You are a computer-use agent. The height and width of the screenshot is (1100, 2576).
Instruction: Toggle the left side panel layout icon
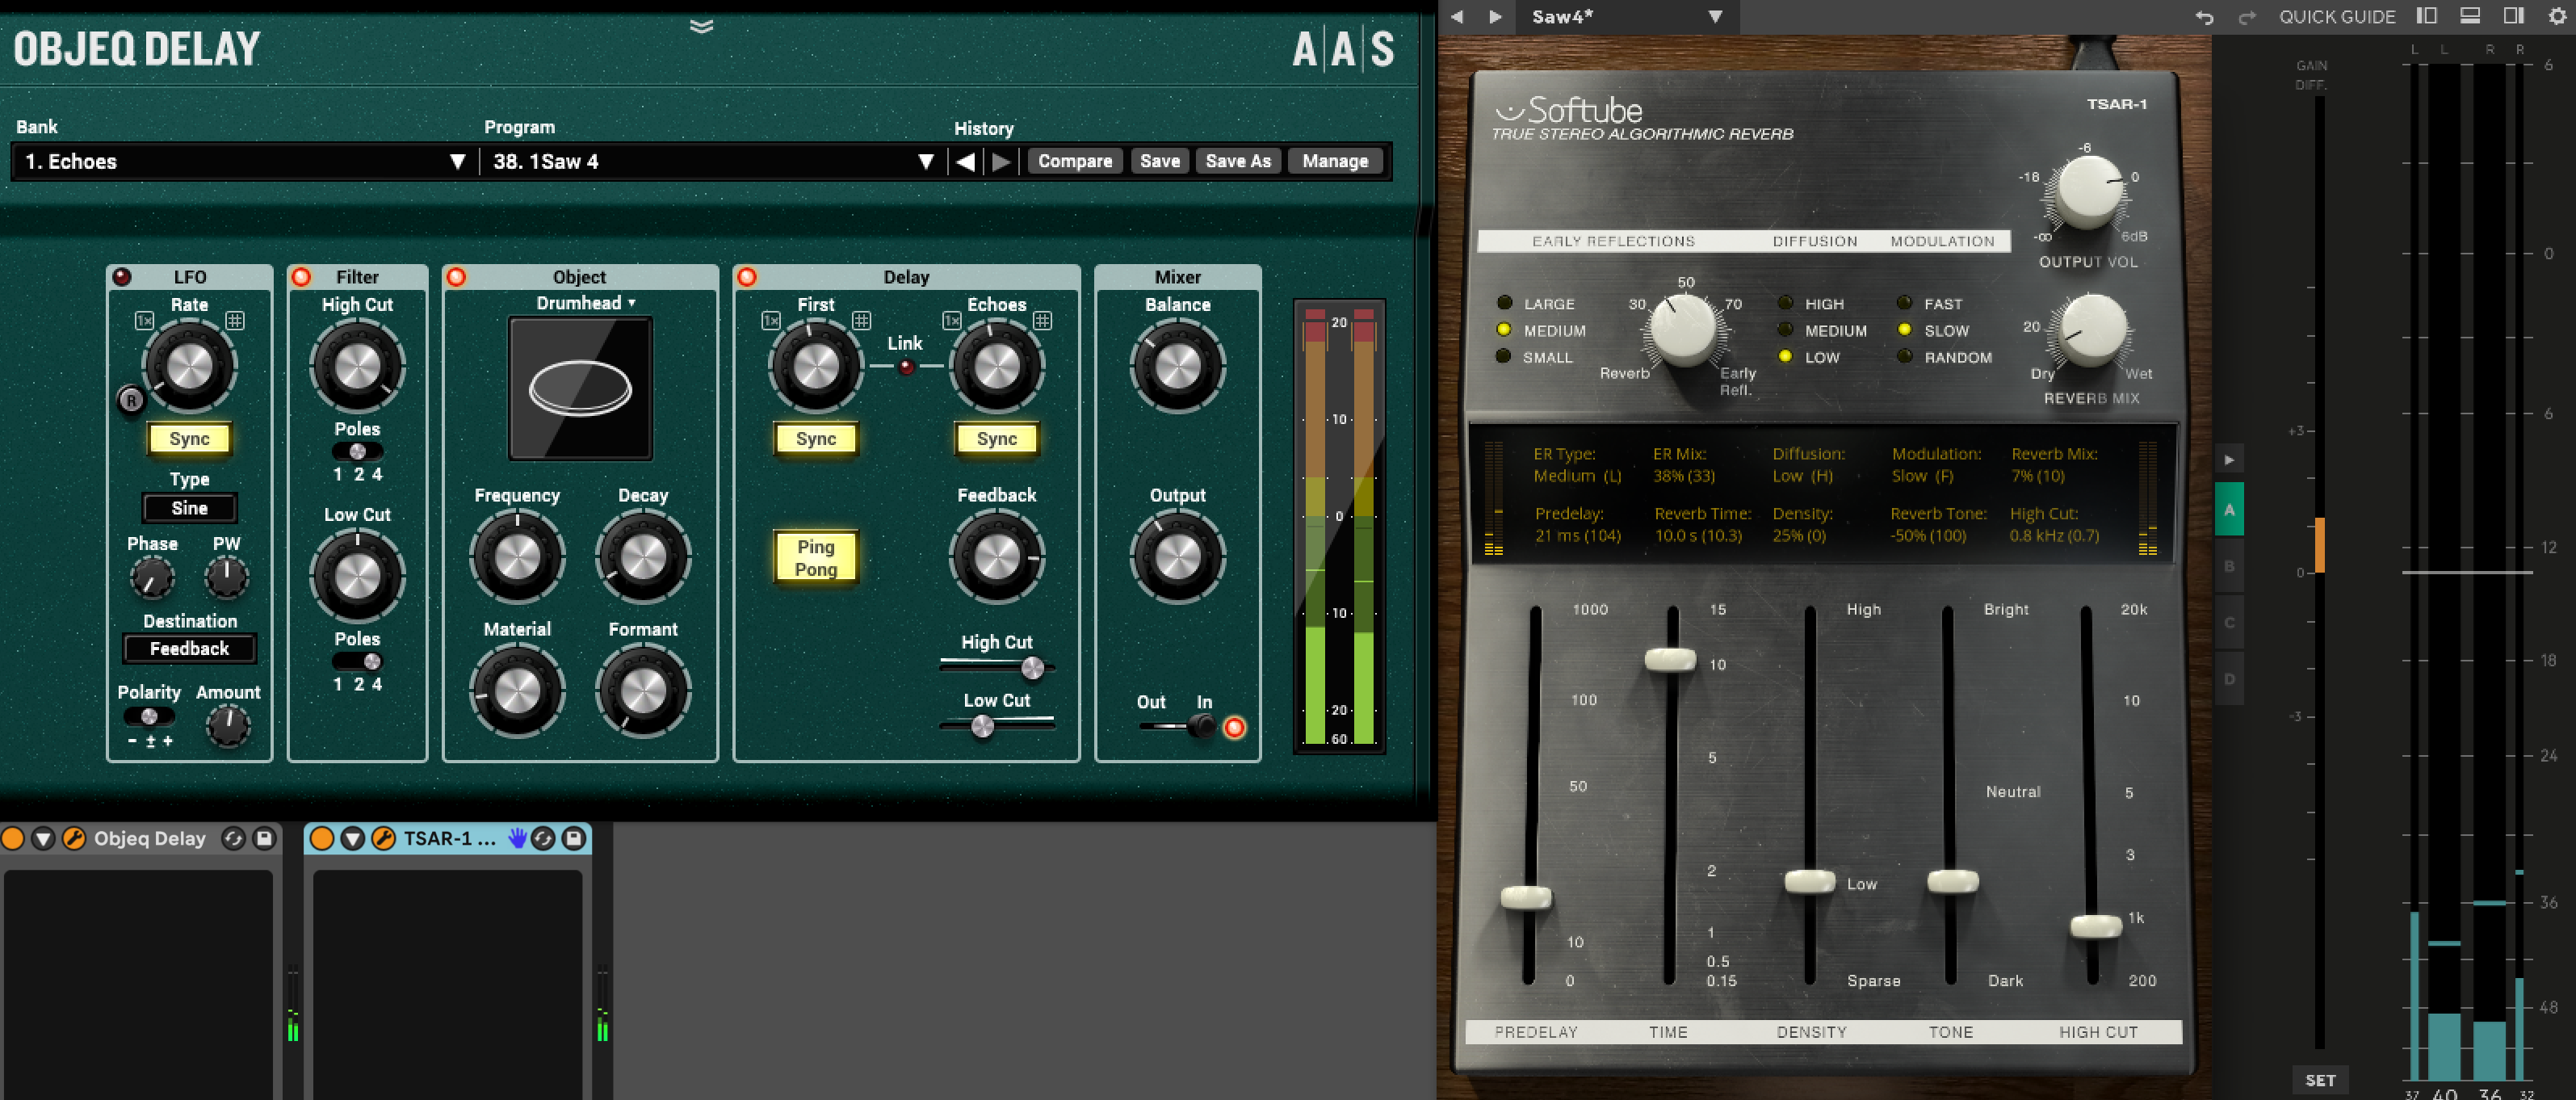(x=2426, y=16)
